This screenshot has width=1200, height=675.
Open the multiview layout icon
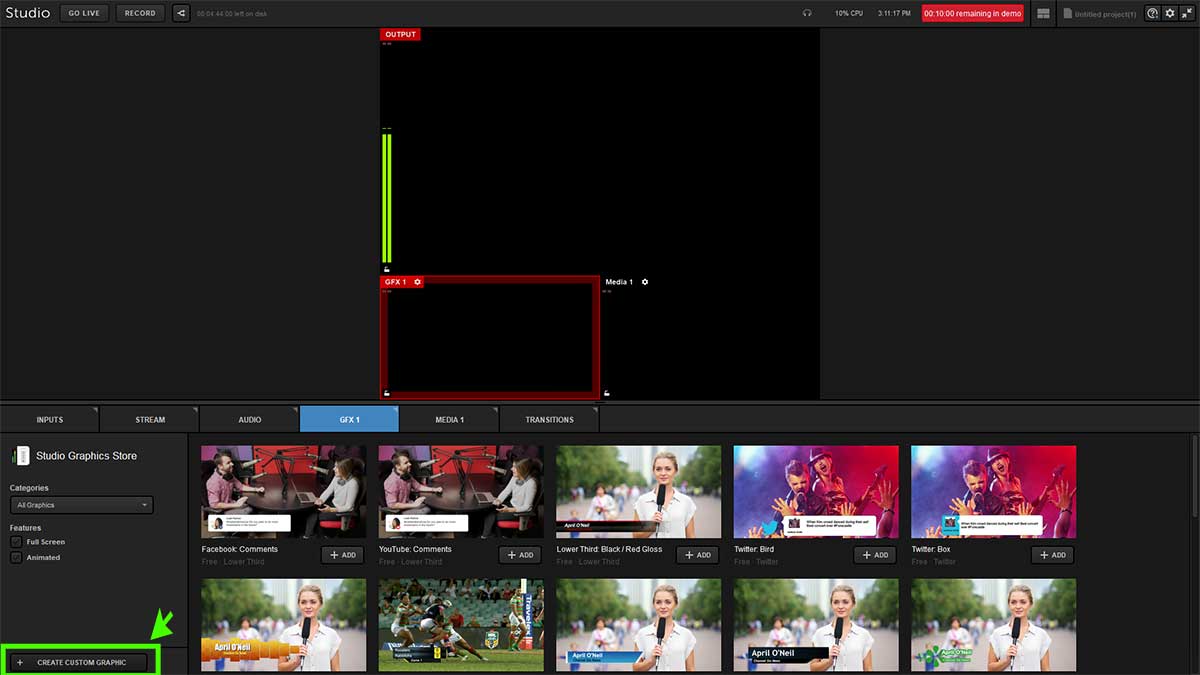pos(1044,13)
